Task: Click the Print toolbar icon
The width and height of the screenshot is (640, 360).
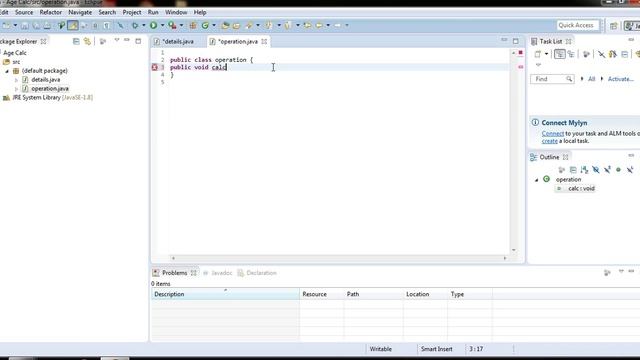Action: click(47, 25)
